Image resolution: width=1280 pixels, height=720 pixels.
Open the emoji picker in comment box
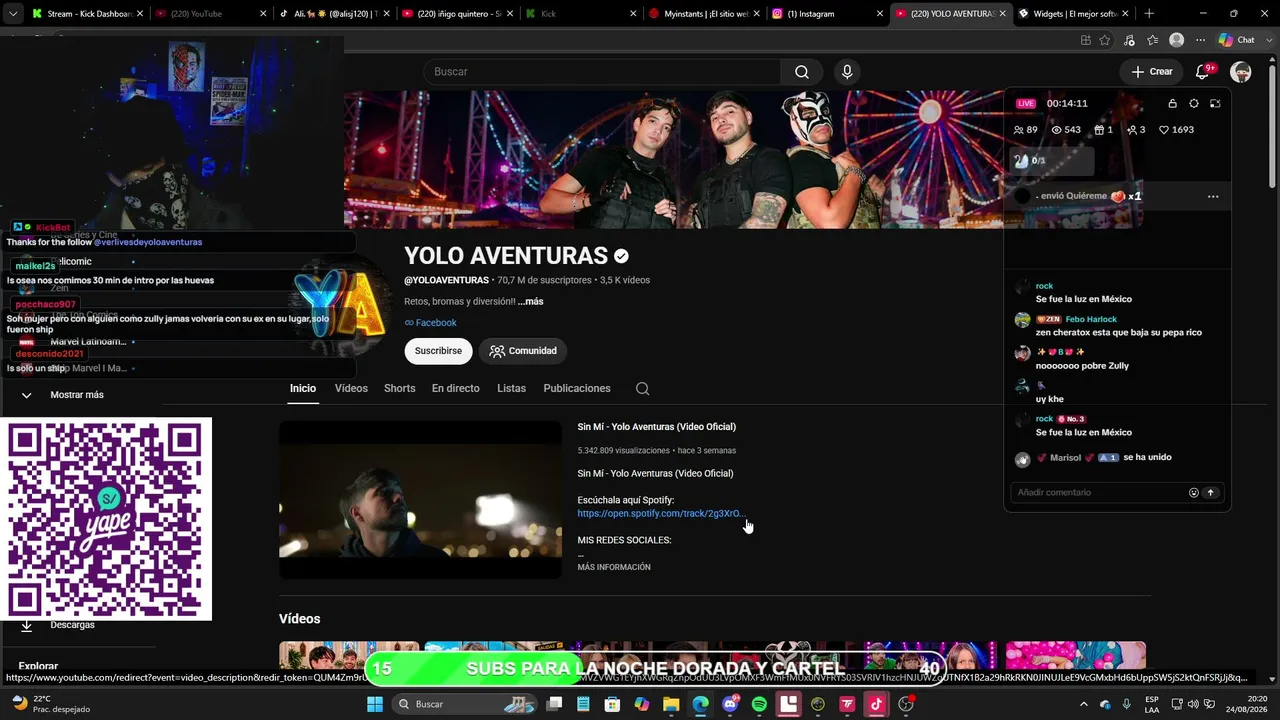click(x=1193, y=492)
